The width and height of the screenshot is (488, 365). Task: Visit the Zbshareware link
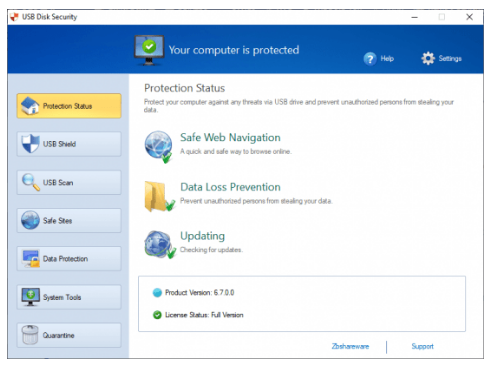(x=350, y=346)
